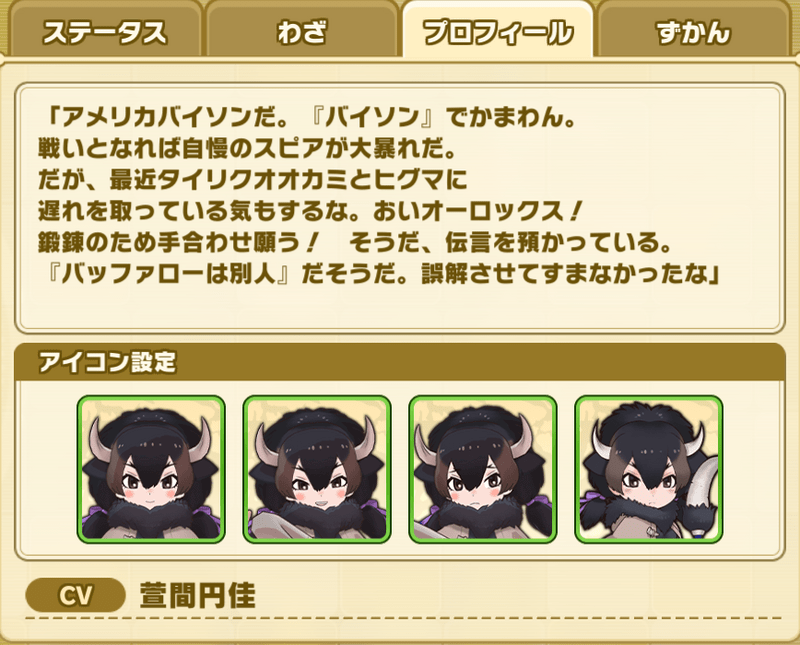Open the わざ tab
This screenshot has width=800, height=645.
[302, 32]
